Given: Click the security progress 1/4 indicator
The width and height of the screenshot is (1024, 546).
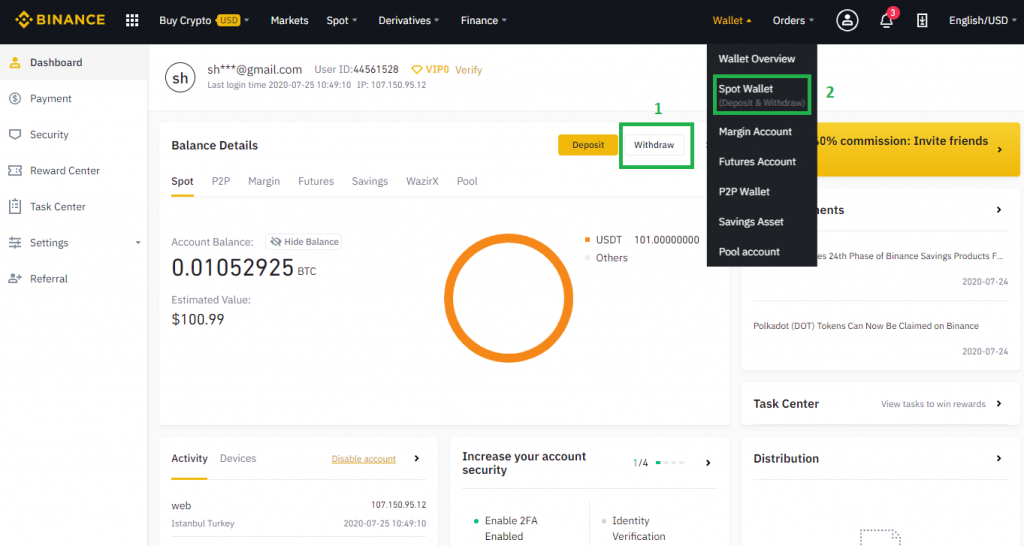Looking at the screenshot, I should 658,463.
